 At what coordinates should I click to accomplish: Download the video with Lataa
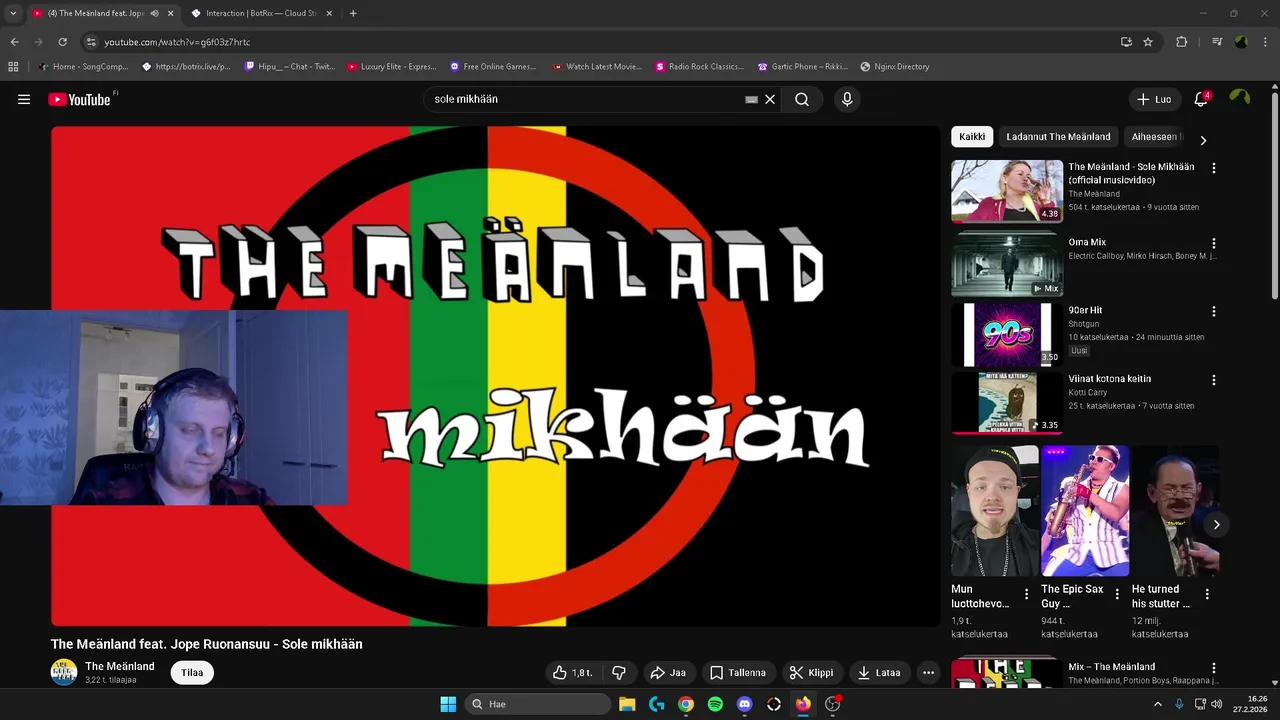879,673
